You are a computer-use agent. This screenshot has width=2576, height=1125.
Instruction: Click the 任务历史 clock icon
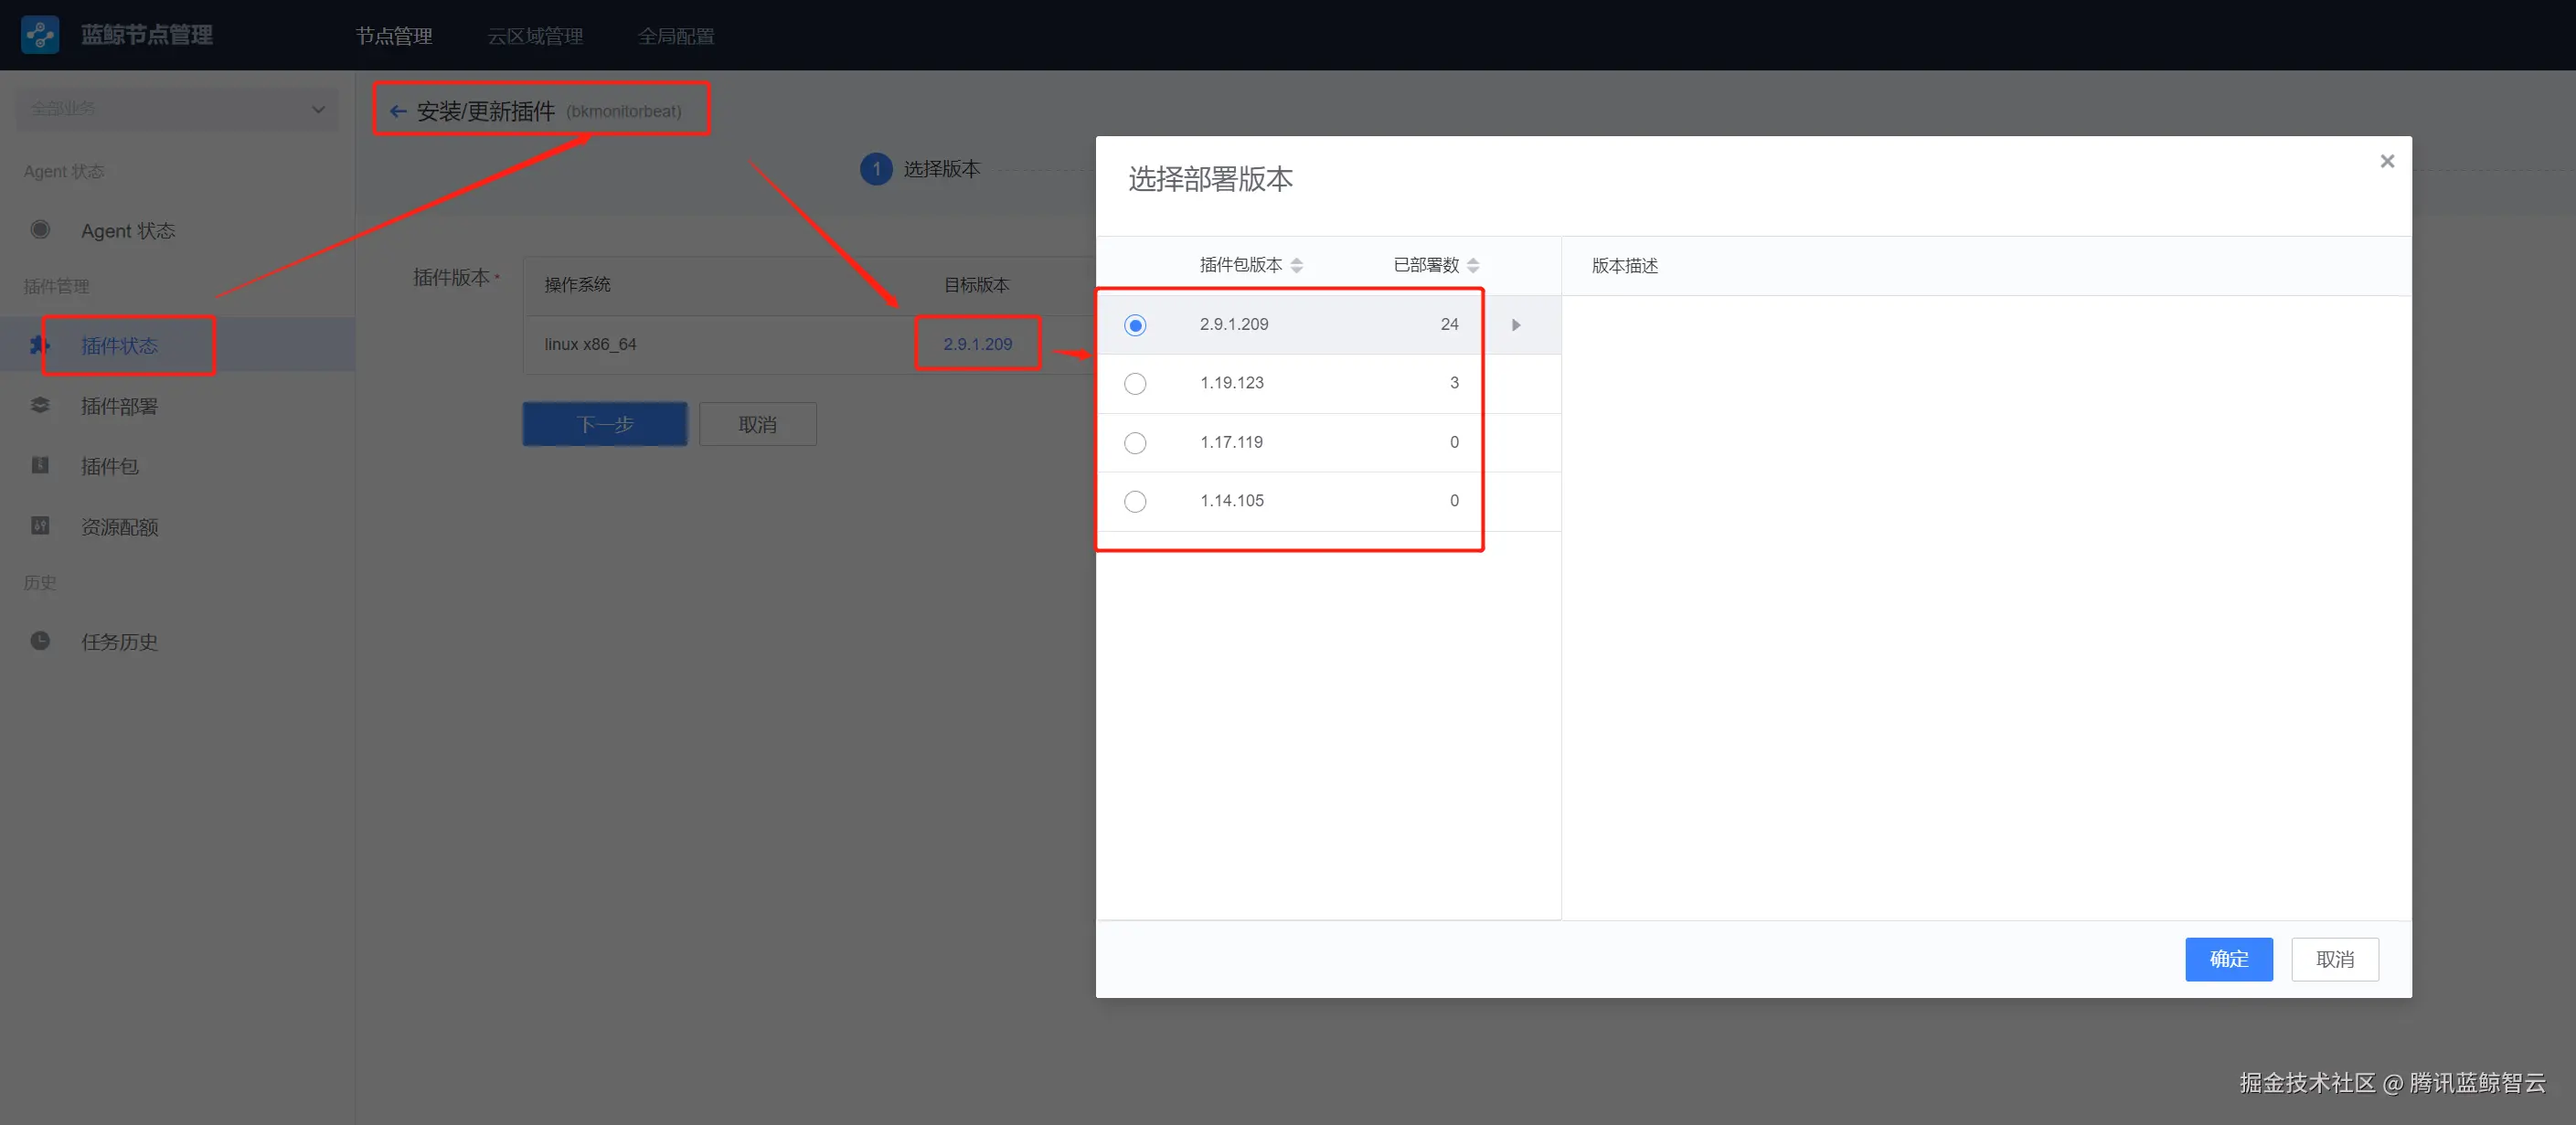[x=40, y=641]
